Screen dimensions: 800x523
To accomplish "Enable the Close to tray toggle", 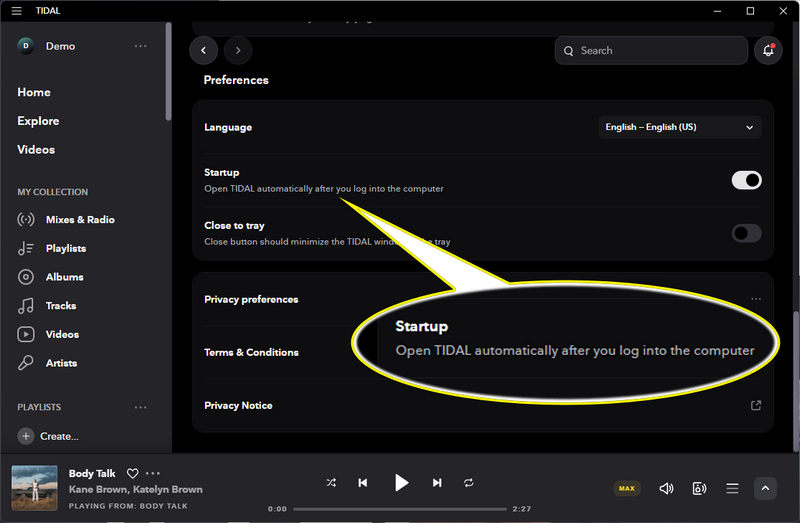I will point(746,233).
